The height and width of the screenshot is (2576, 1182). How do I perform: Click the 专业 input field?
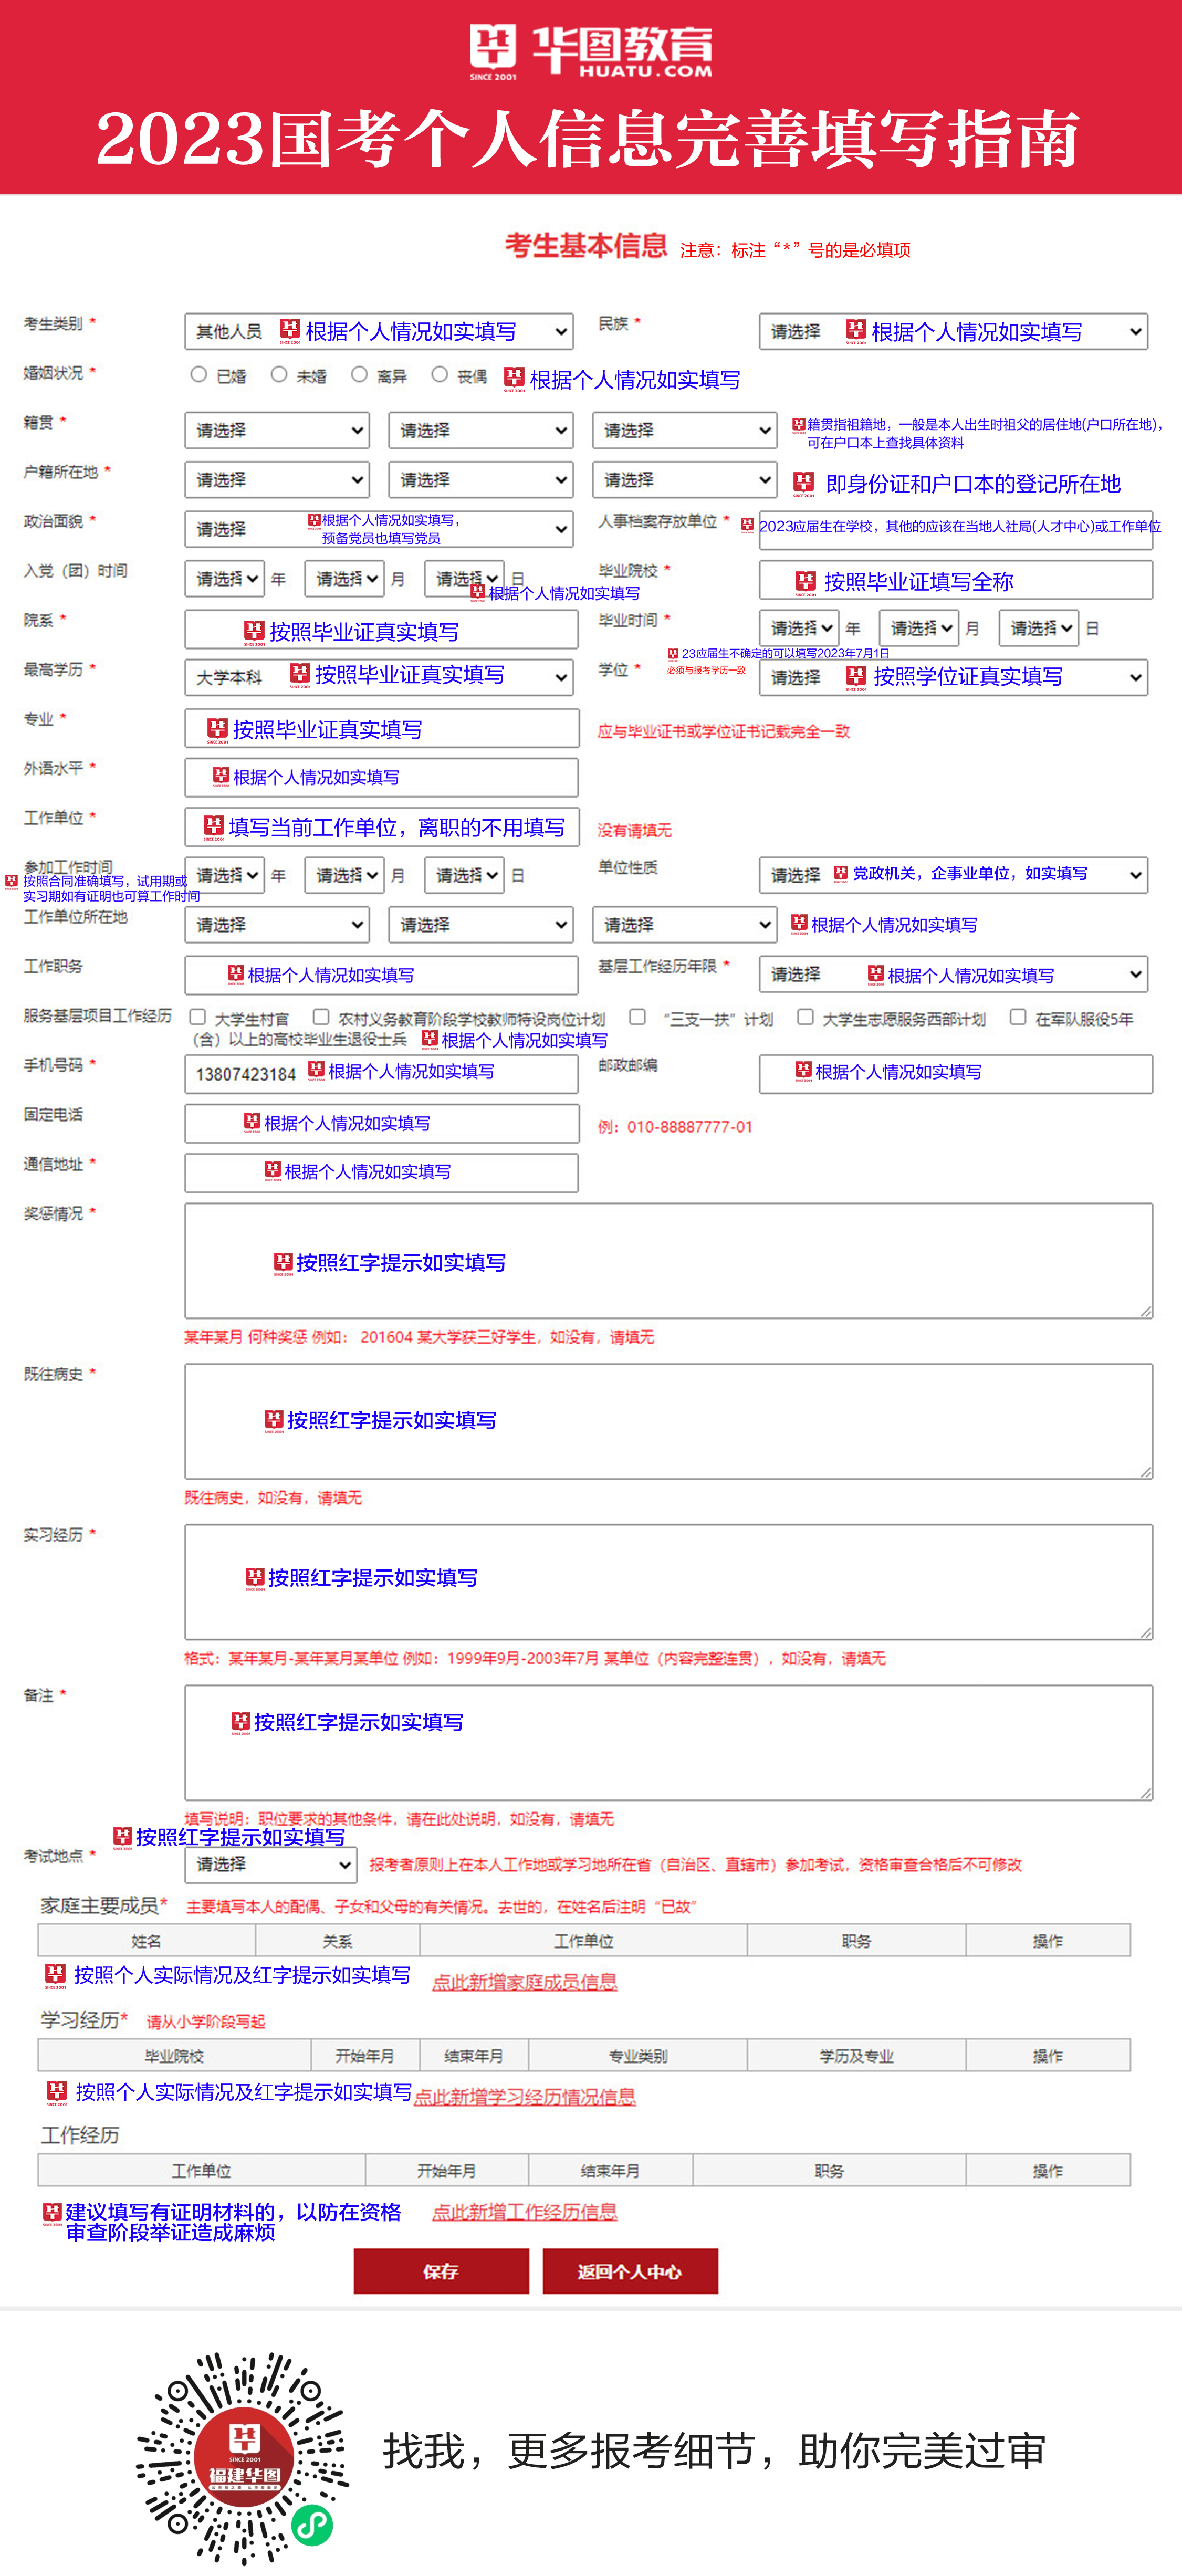tap(382, 728)
